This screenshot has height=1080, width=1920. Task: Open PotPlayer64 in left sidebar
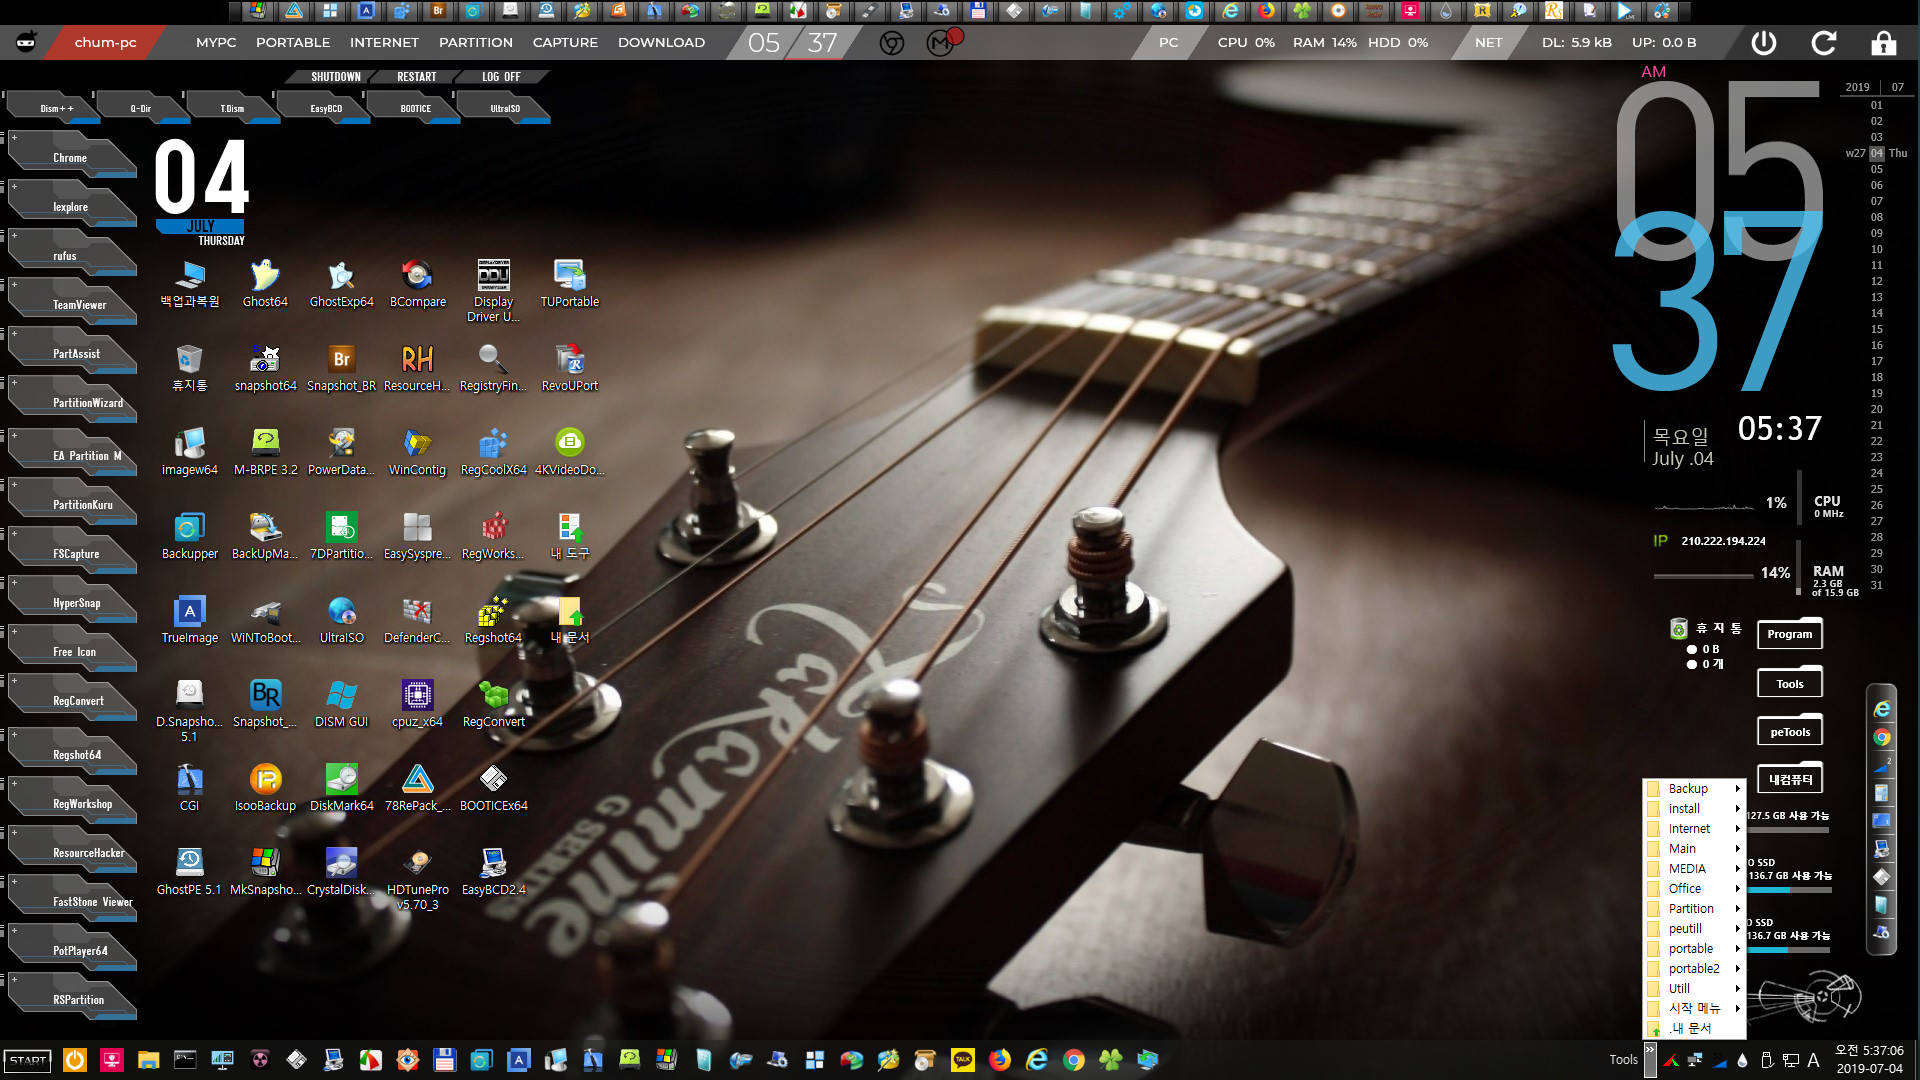[72, 951]
